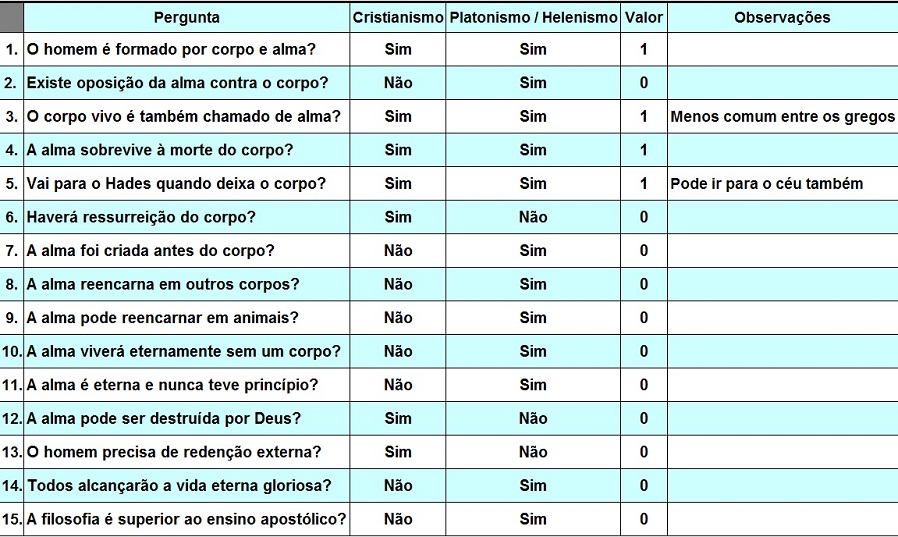
Task: Click row number 6 cell
Action: click(x=11, y=218)
